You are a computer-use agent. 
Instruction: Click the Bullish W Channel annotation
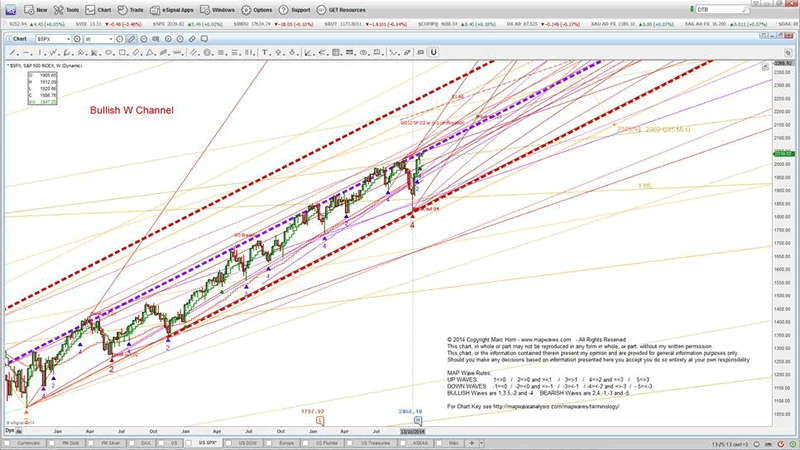(x=132, y=110)
